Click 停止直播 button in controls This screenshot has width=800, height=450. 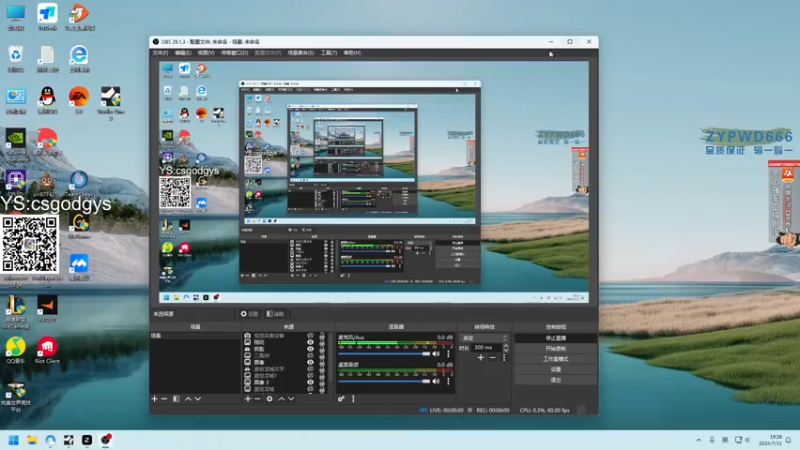556,338
